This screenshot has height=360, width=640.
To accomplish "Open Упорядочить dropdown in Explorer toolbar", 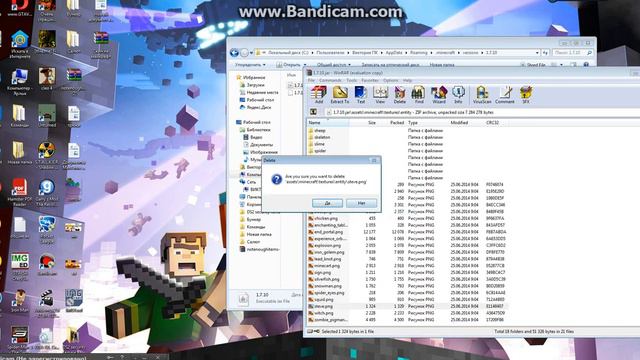I will [x=250, y=64].
